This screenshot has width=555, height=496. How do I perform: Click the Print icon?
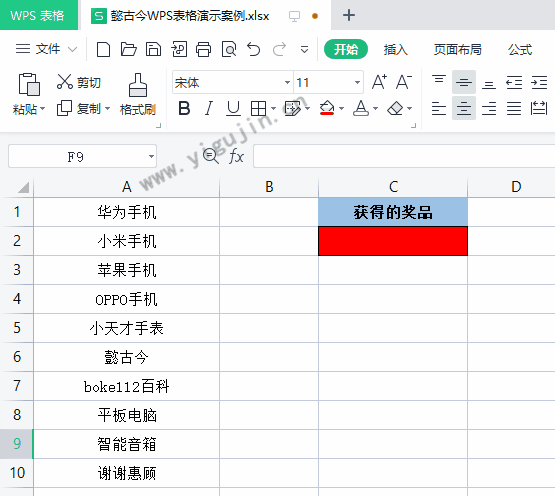tap(204, 49)
